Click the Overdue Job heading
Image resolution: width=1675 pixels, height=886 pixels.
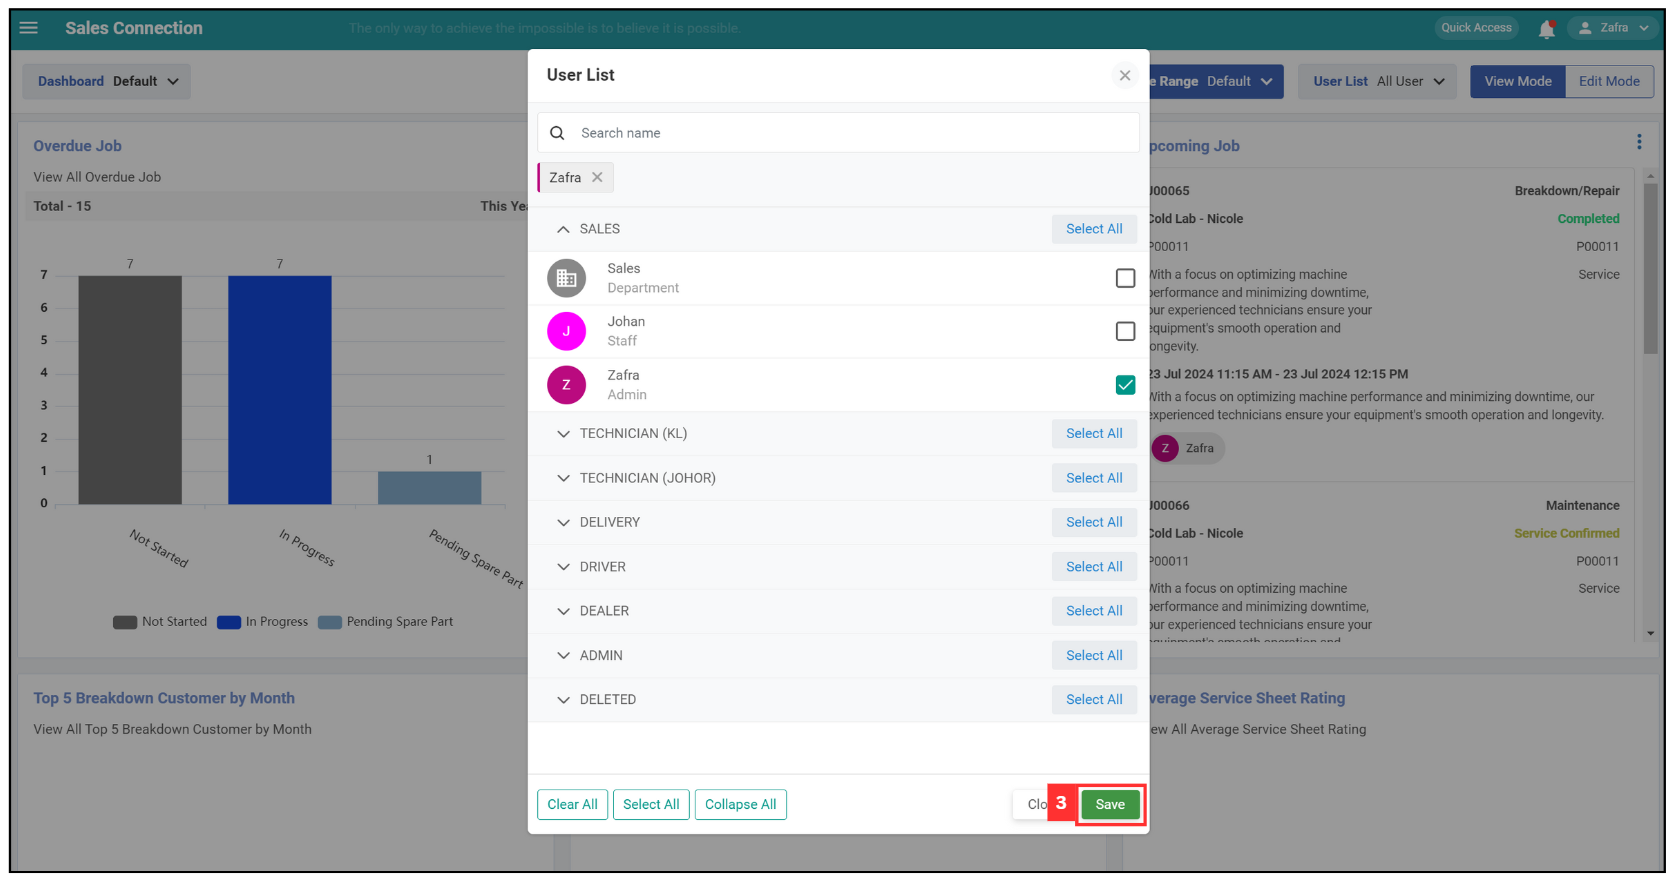(77, 146)
